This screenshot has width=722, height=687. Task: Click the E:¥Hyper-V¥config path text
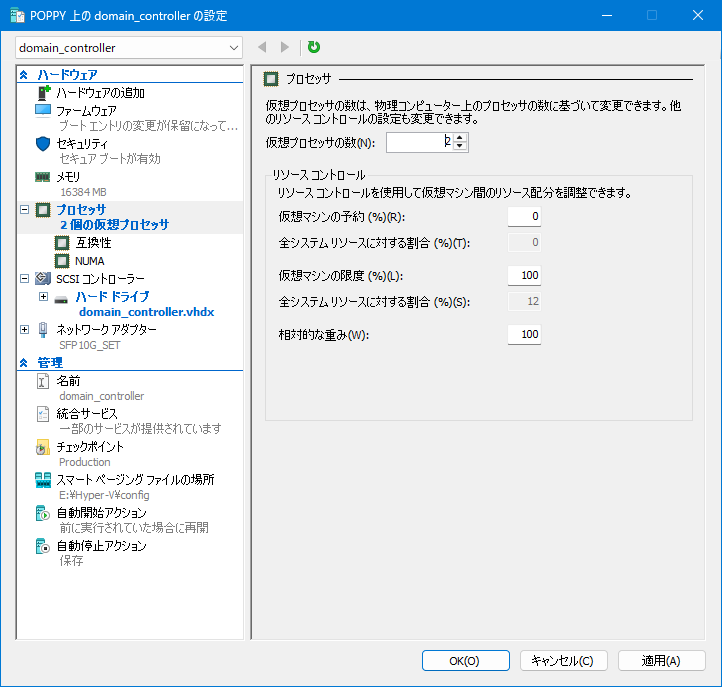[x=105, y=495]
